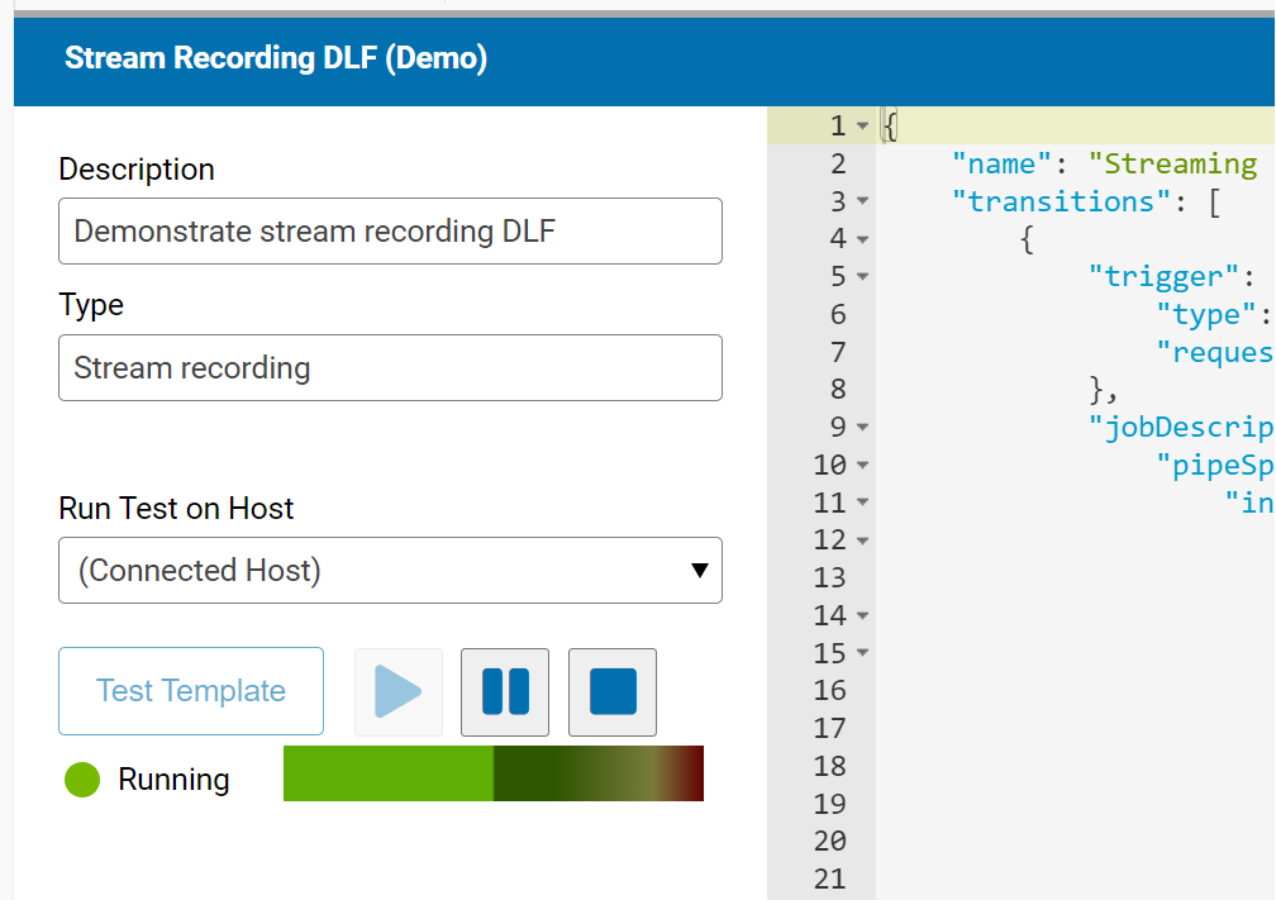
Task: Click the play button icon
Action: [398, 692]
